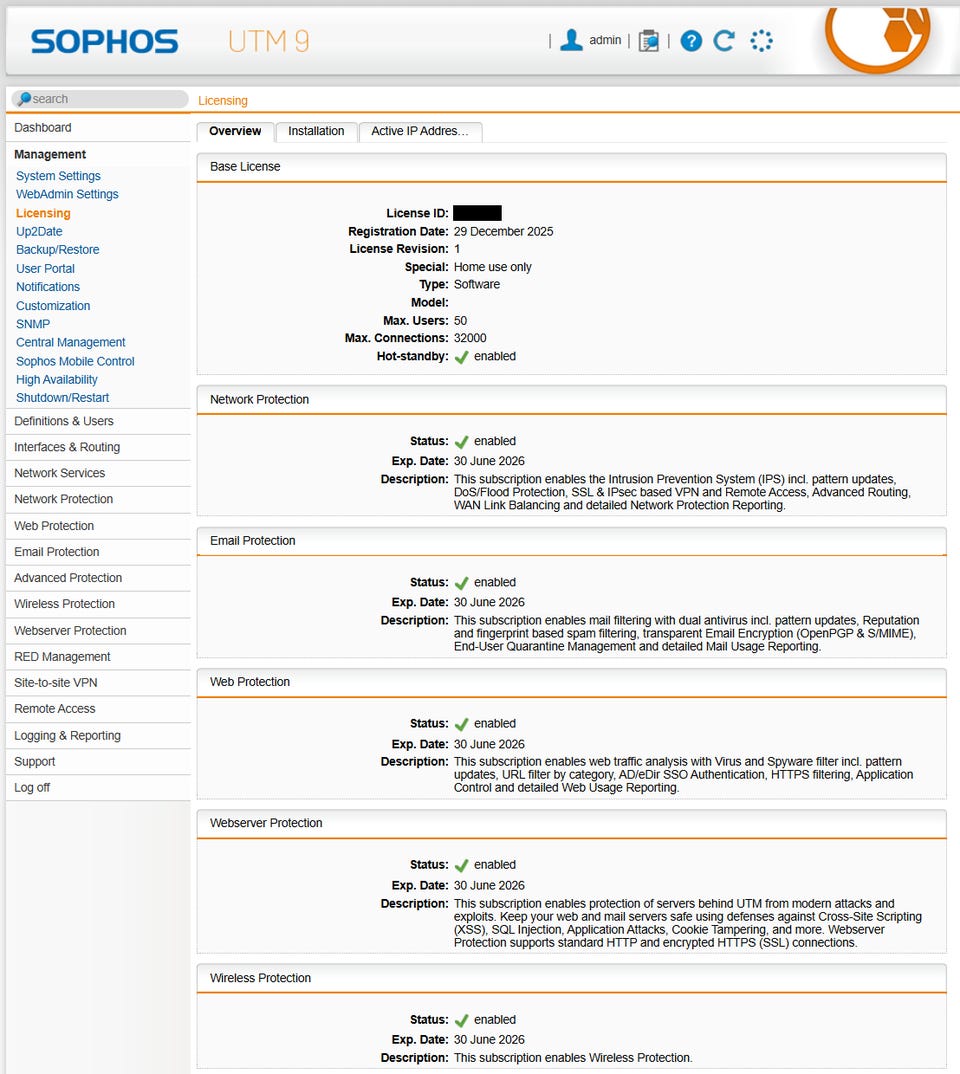Viewport: 960px width, 1074px height.
Task: Click the Type value Software
Action: click(x=477, y=284)
